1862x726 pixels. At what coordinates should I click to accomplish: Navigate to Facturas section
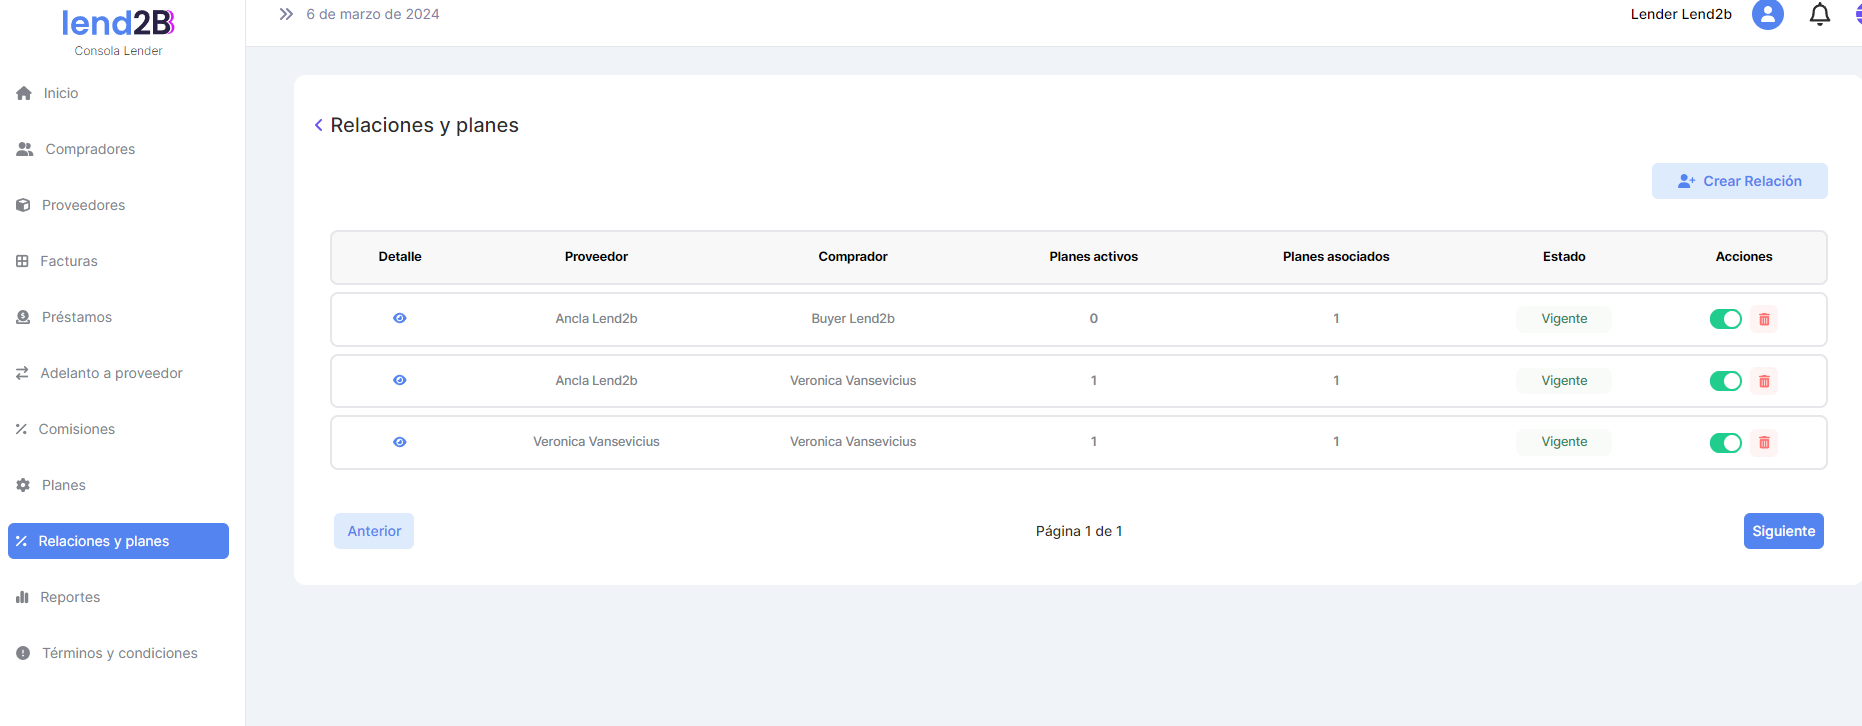click(68, 261)
